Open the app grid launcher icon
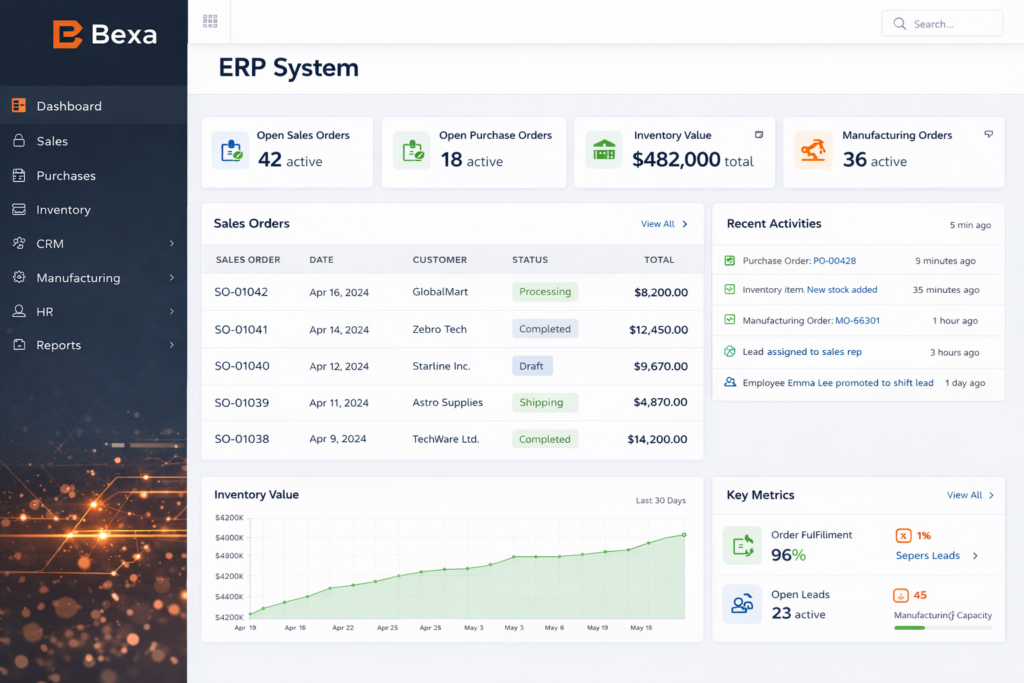Screen dimensions: 1024x683 pos(210,21)
